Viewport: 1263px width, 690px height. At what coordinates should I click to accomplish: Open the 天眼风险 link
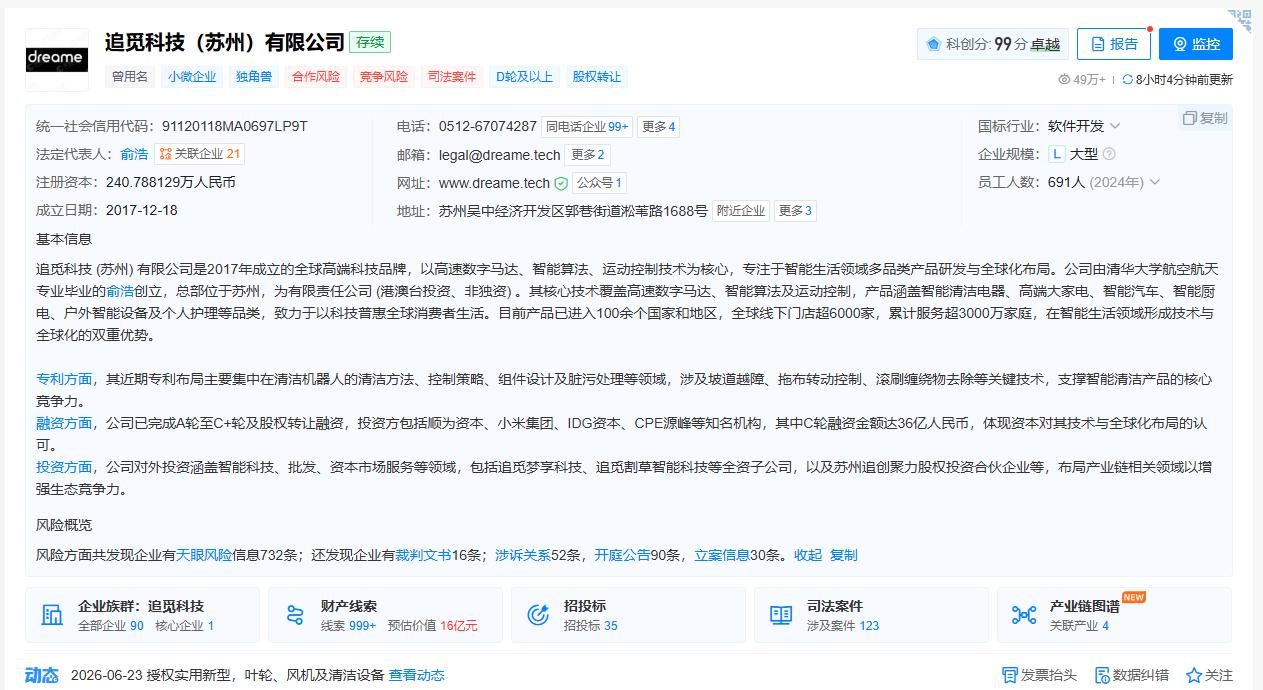pyautogui.click(x=204, y=555)
